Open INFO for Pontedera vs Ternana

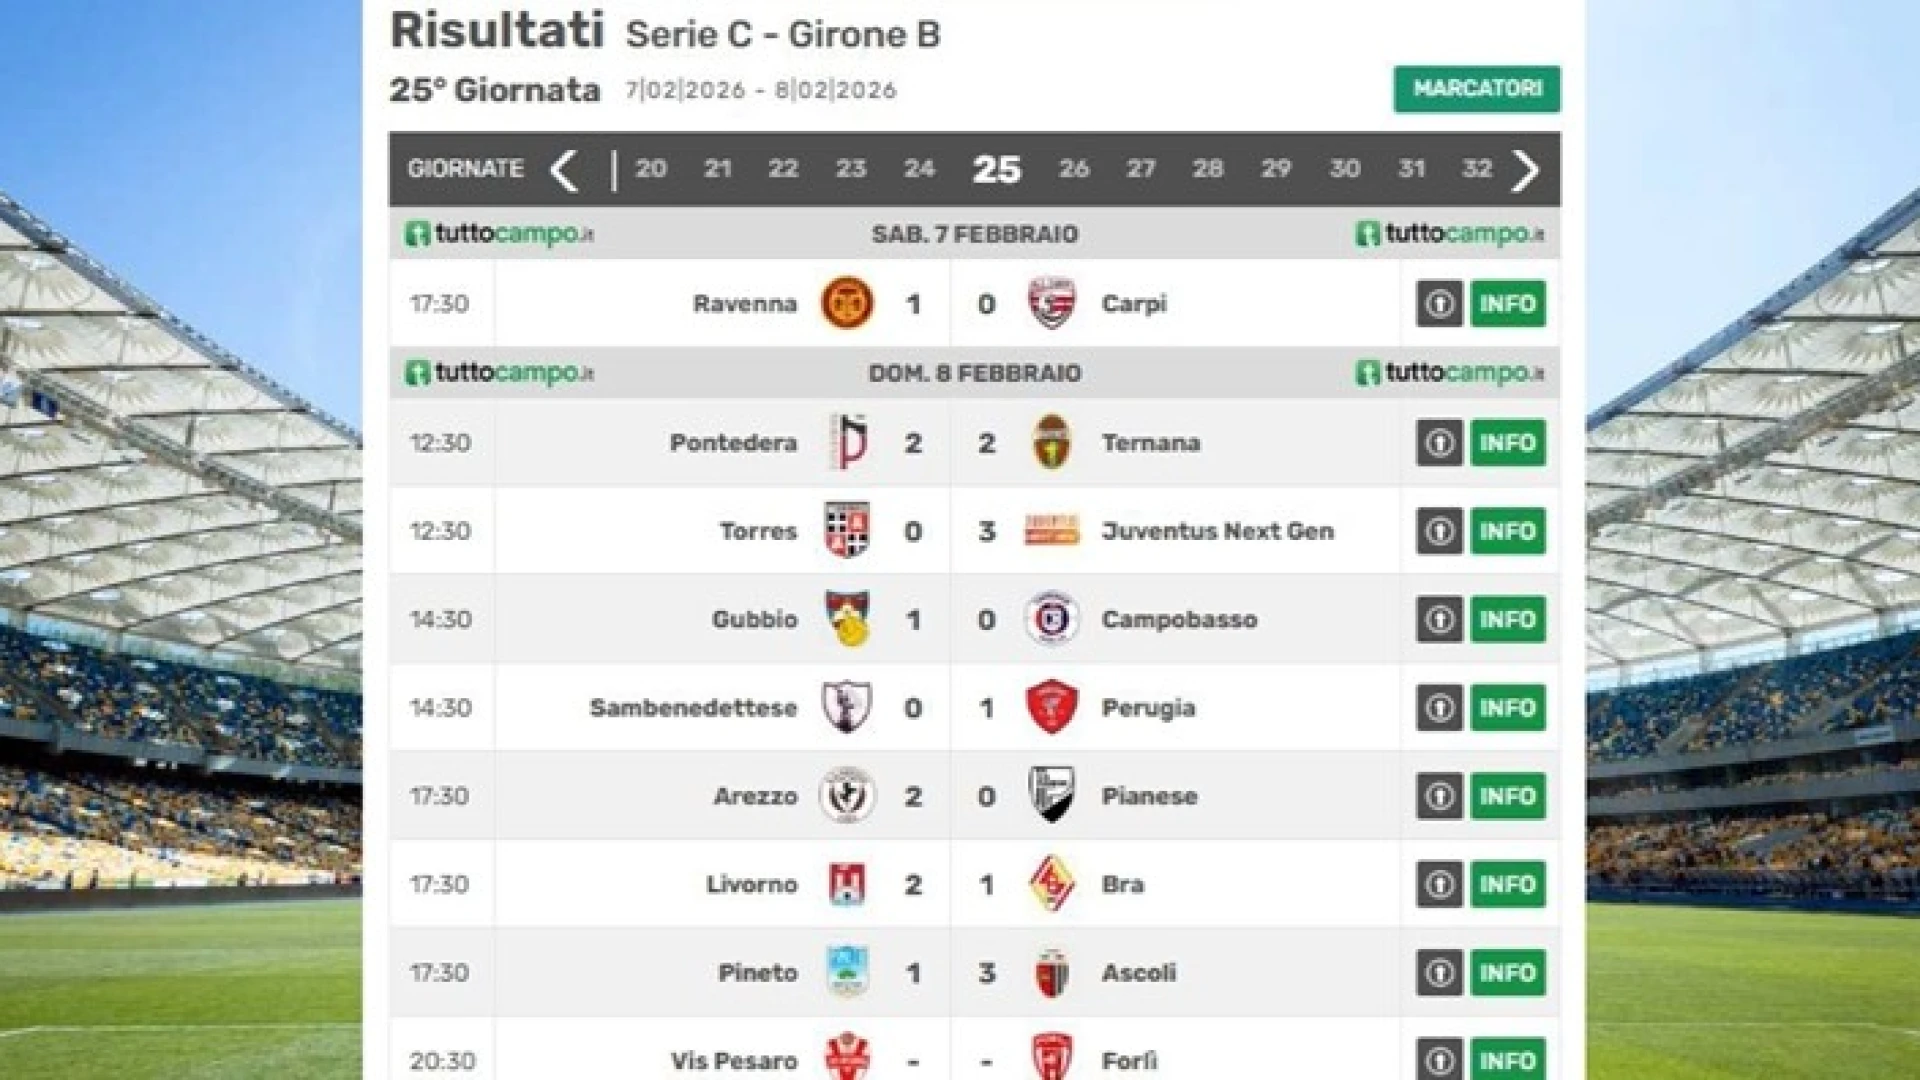(x=1507, y=442)
